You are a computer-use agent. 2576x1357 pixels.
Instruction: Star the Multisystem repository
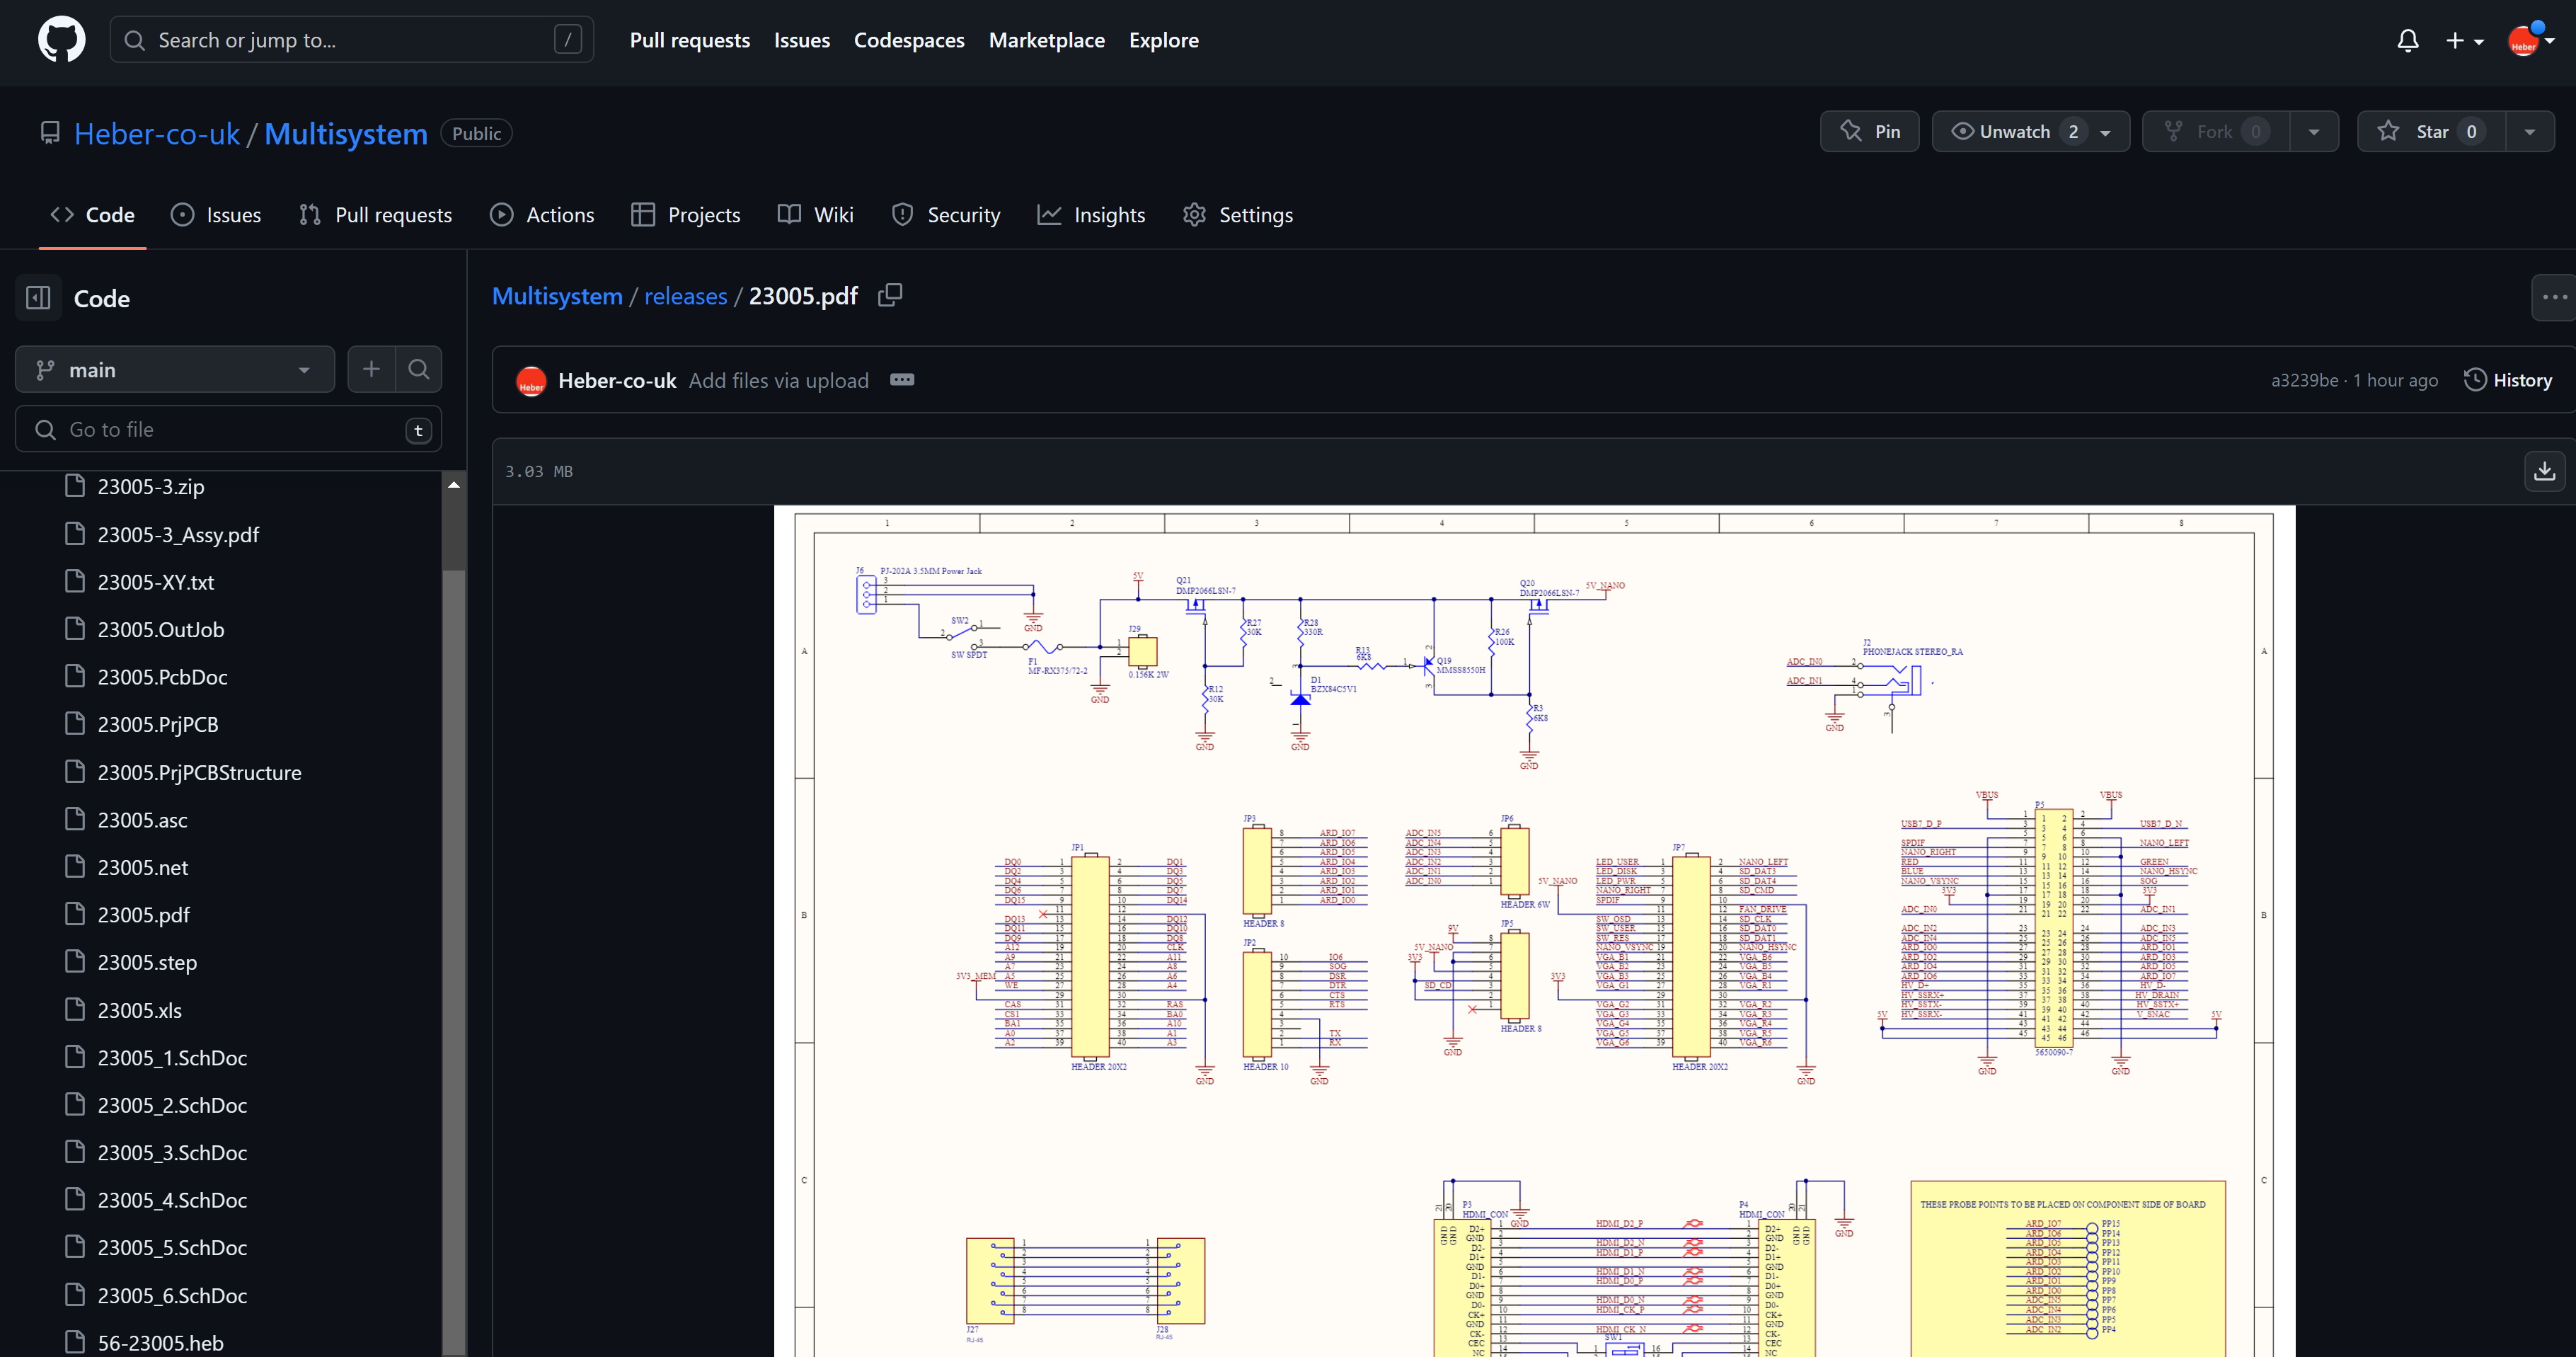pyautogui.click(x=2431, y=132)
